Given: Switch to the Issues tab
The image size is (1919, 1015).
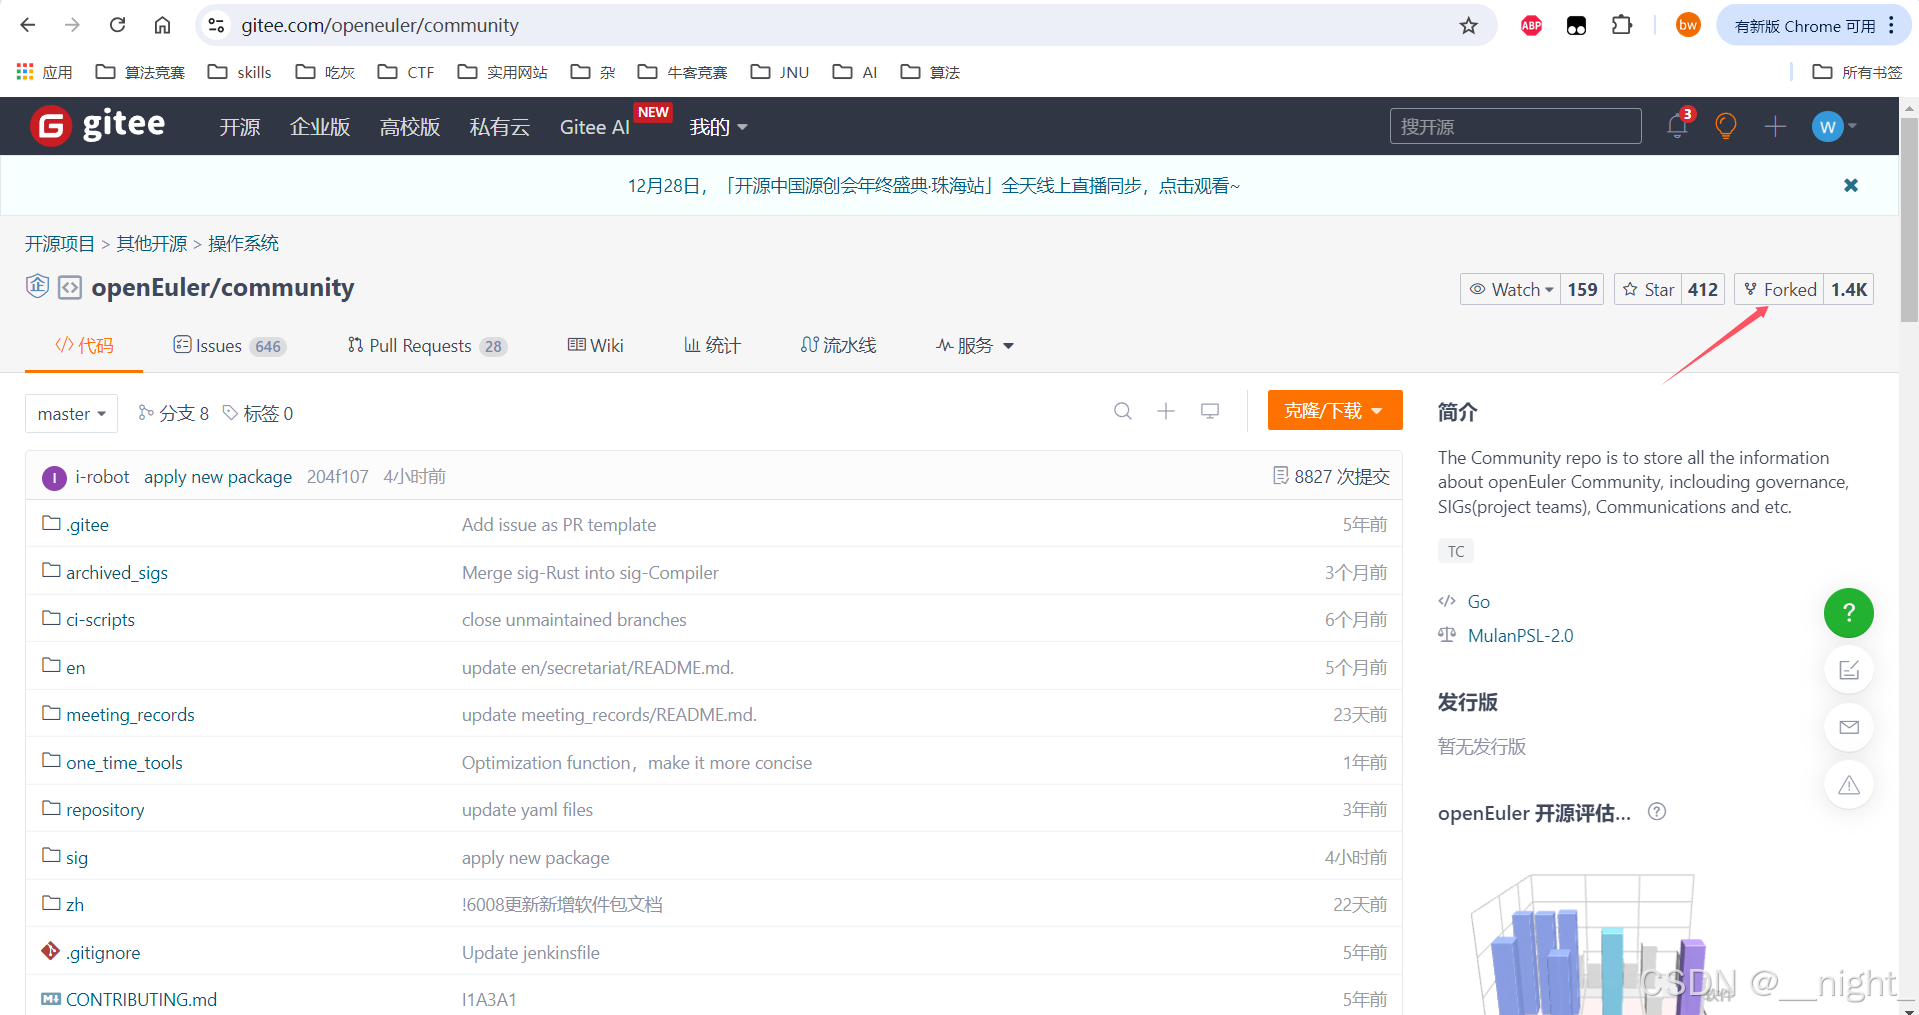Looking at the screenshot, I should pyautogui.click(x=229, y=345).
